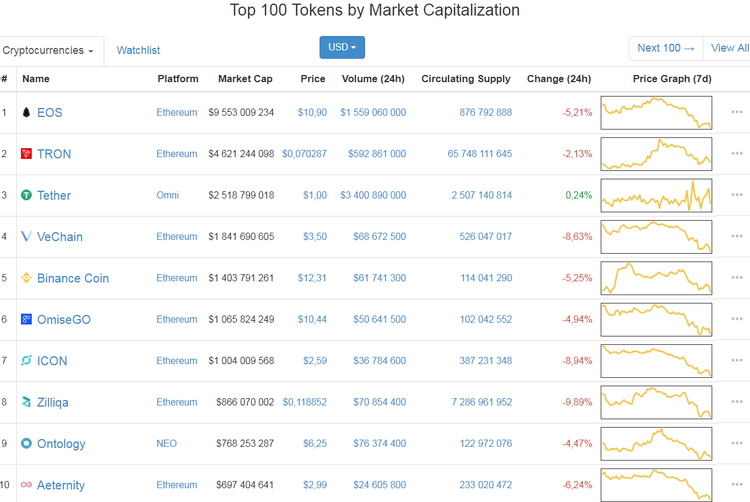Click the NEO platform link for Ontology
The height and width of the screenshot is (502, 750).
(166, 443)
